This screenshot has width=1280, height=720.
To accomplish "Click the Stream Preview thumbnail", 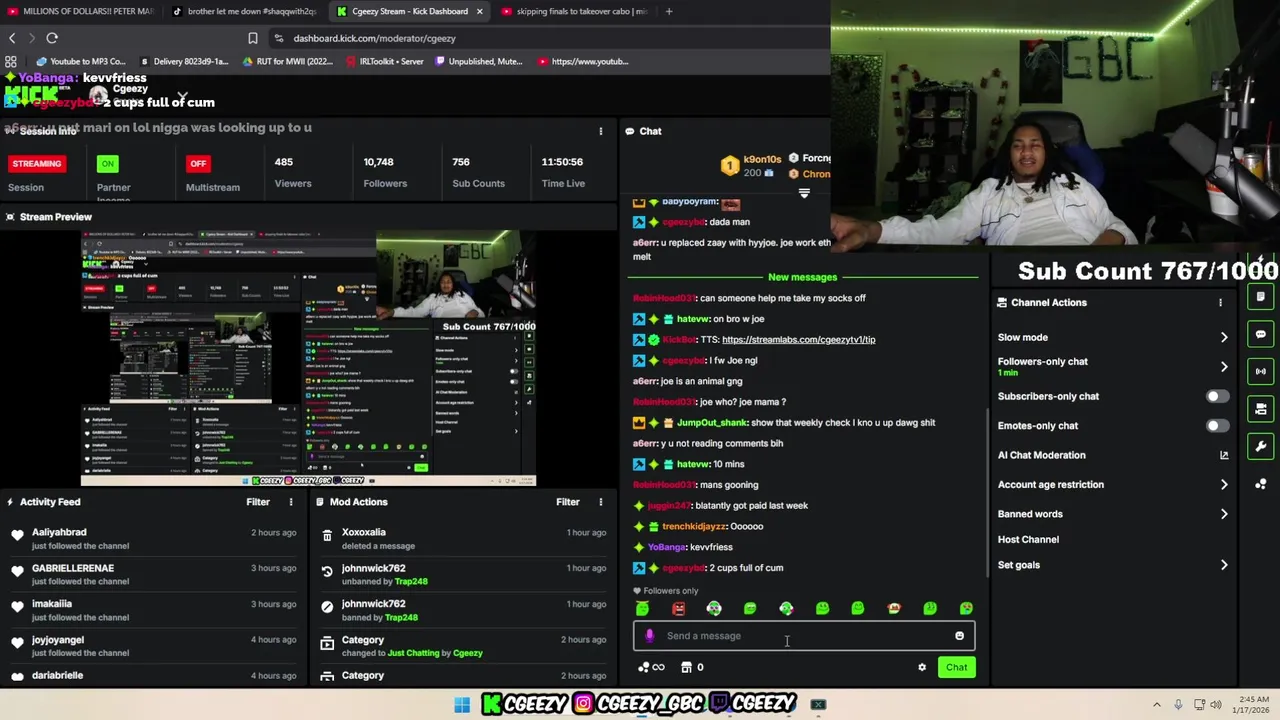I will click(308, 358).
